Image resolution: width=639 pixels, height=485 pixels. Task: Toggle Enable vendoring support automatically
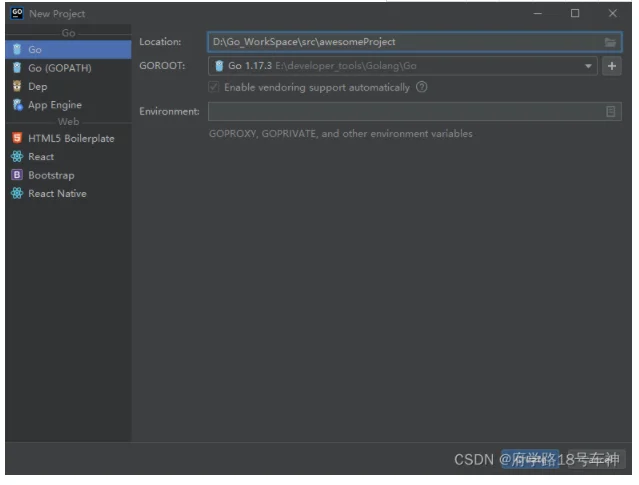(214, 87)
